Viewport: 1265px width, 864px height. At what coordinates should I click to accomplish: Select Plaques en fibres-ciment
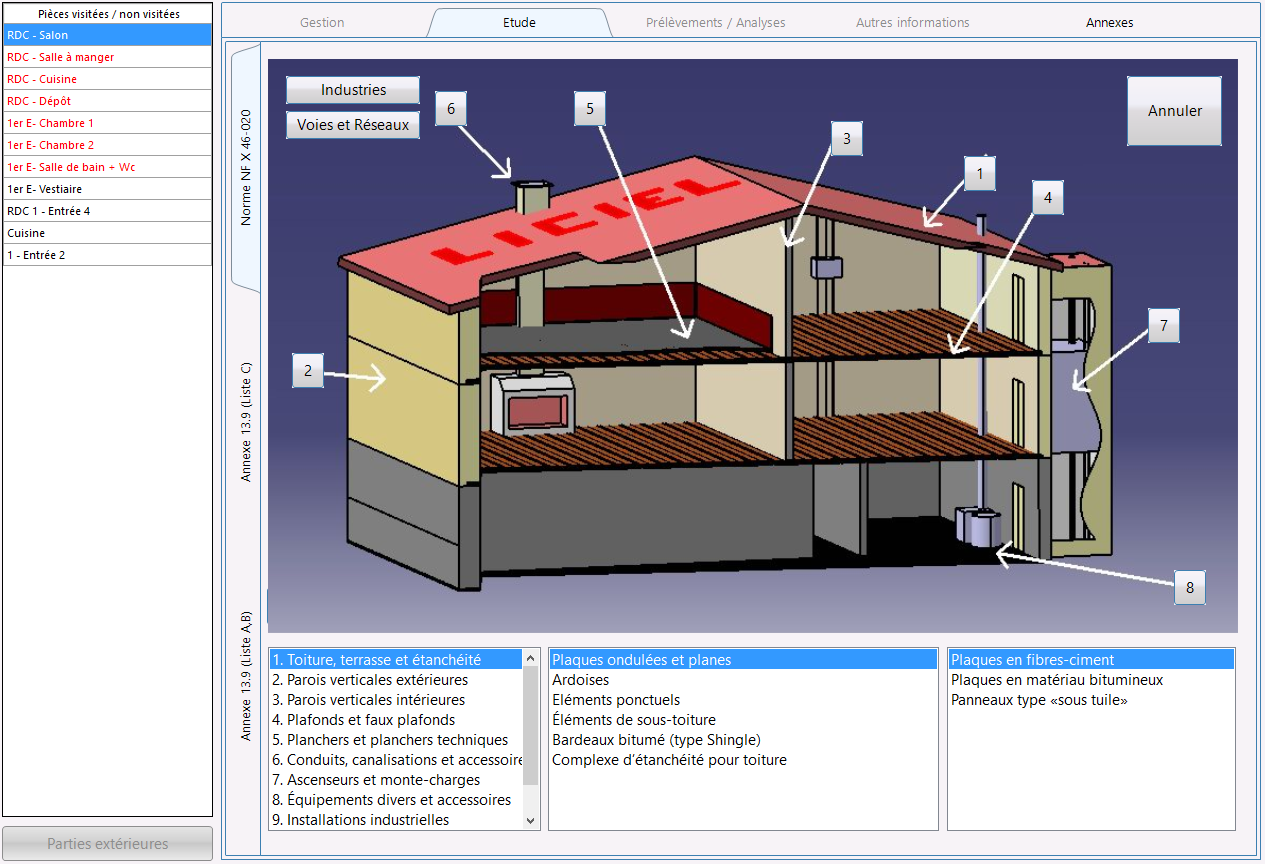[1091, 660]
